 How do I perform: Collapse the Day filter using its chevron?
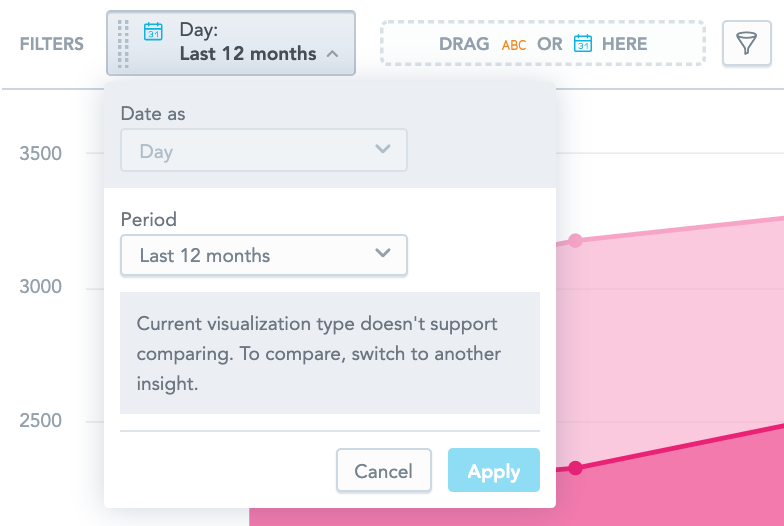[332, 55]
